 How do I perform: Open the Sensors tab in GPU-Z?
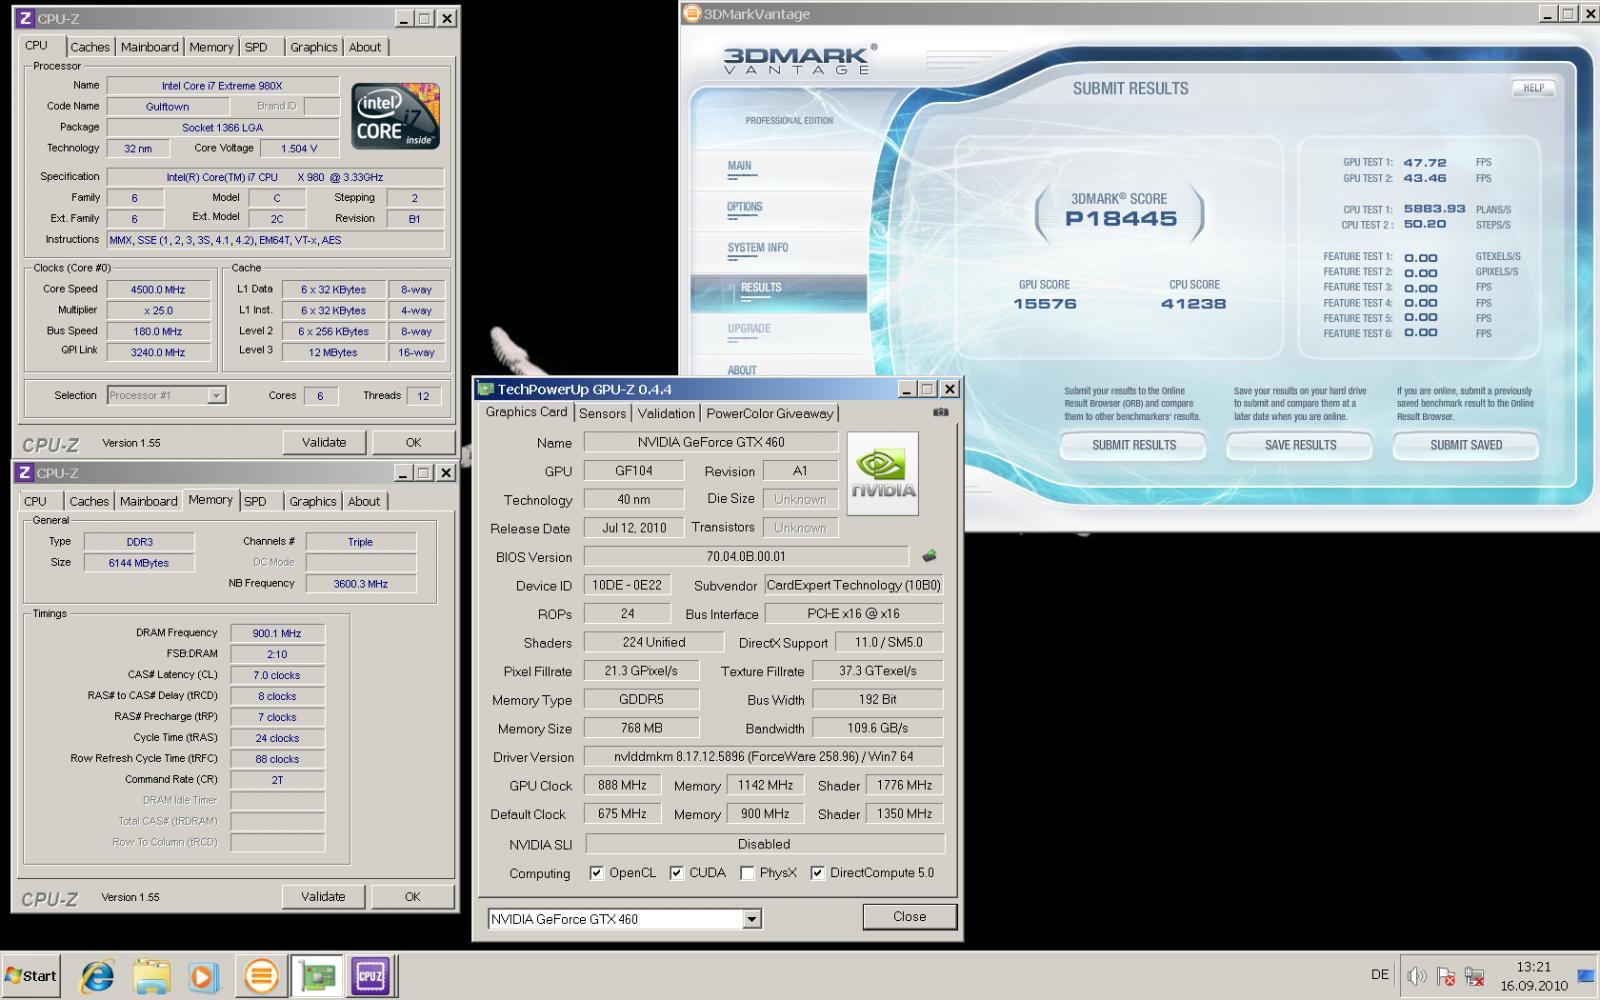click(602, 413)
